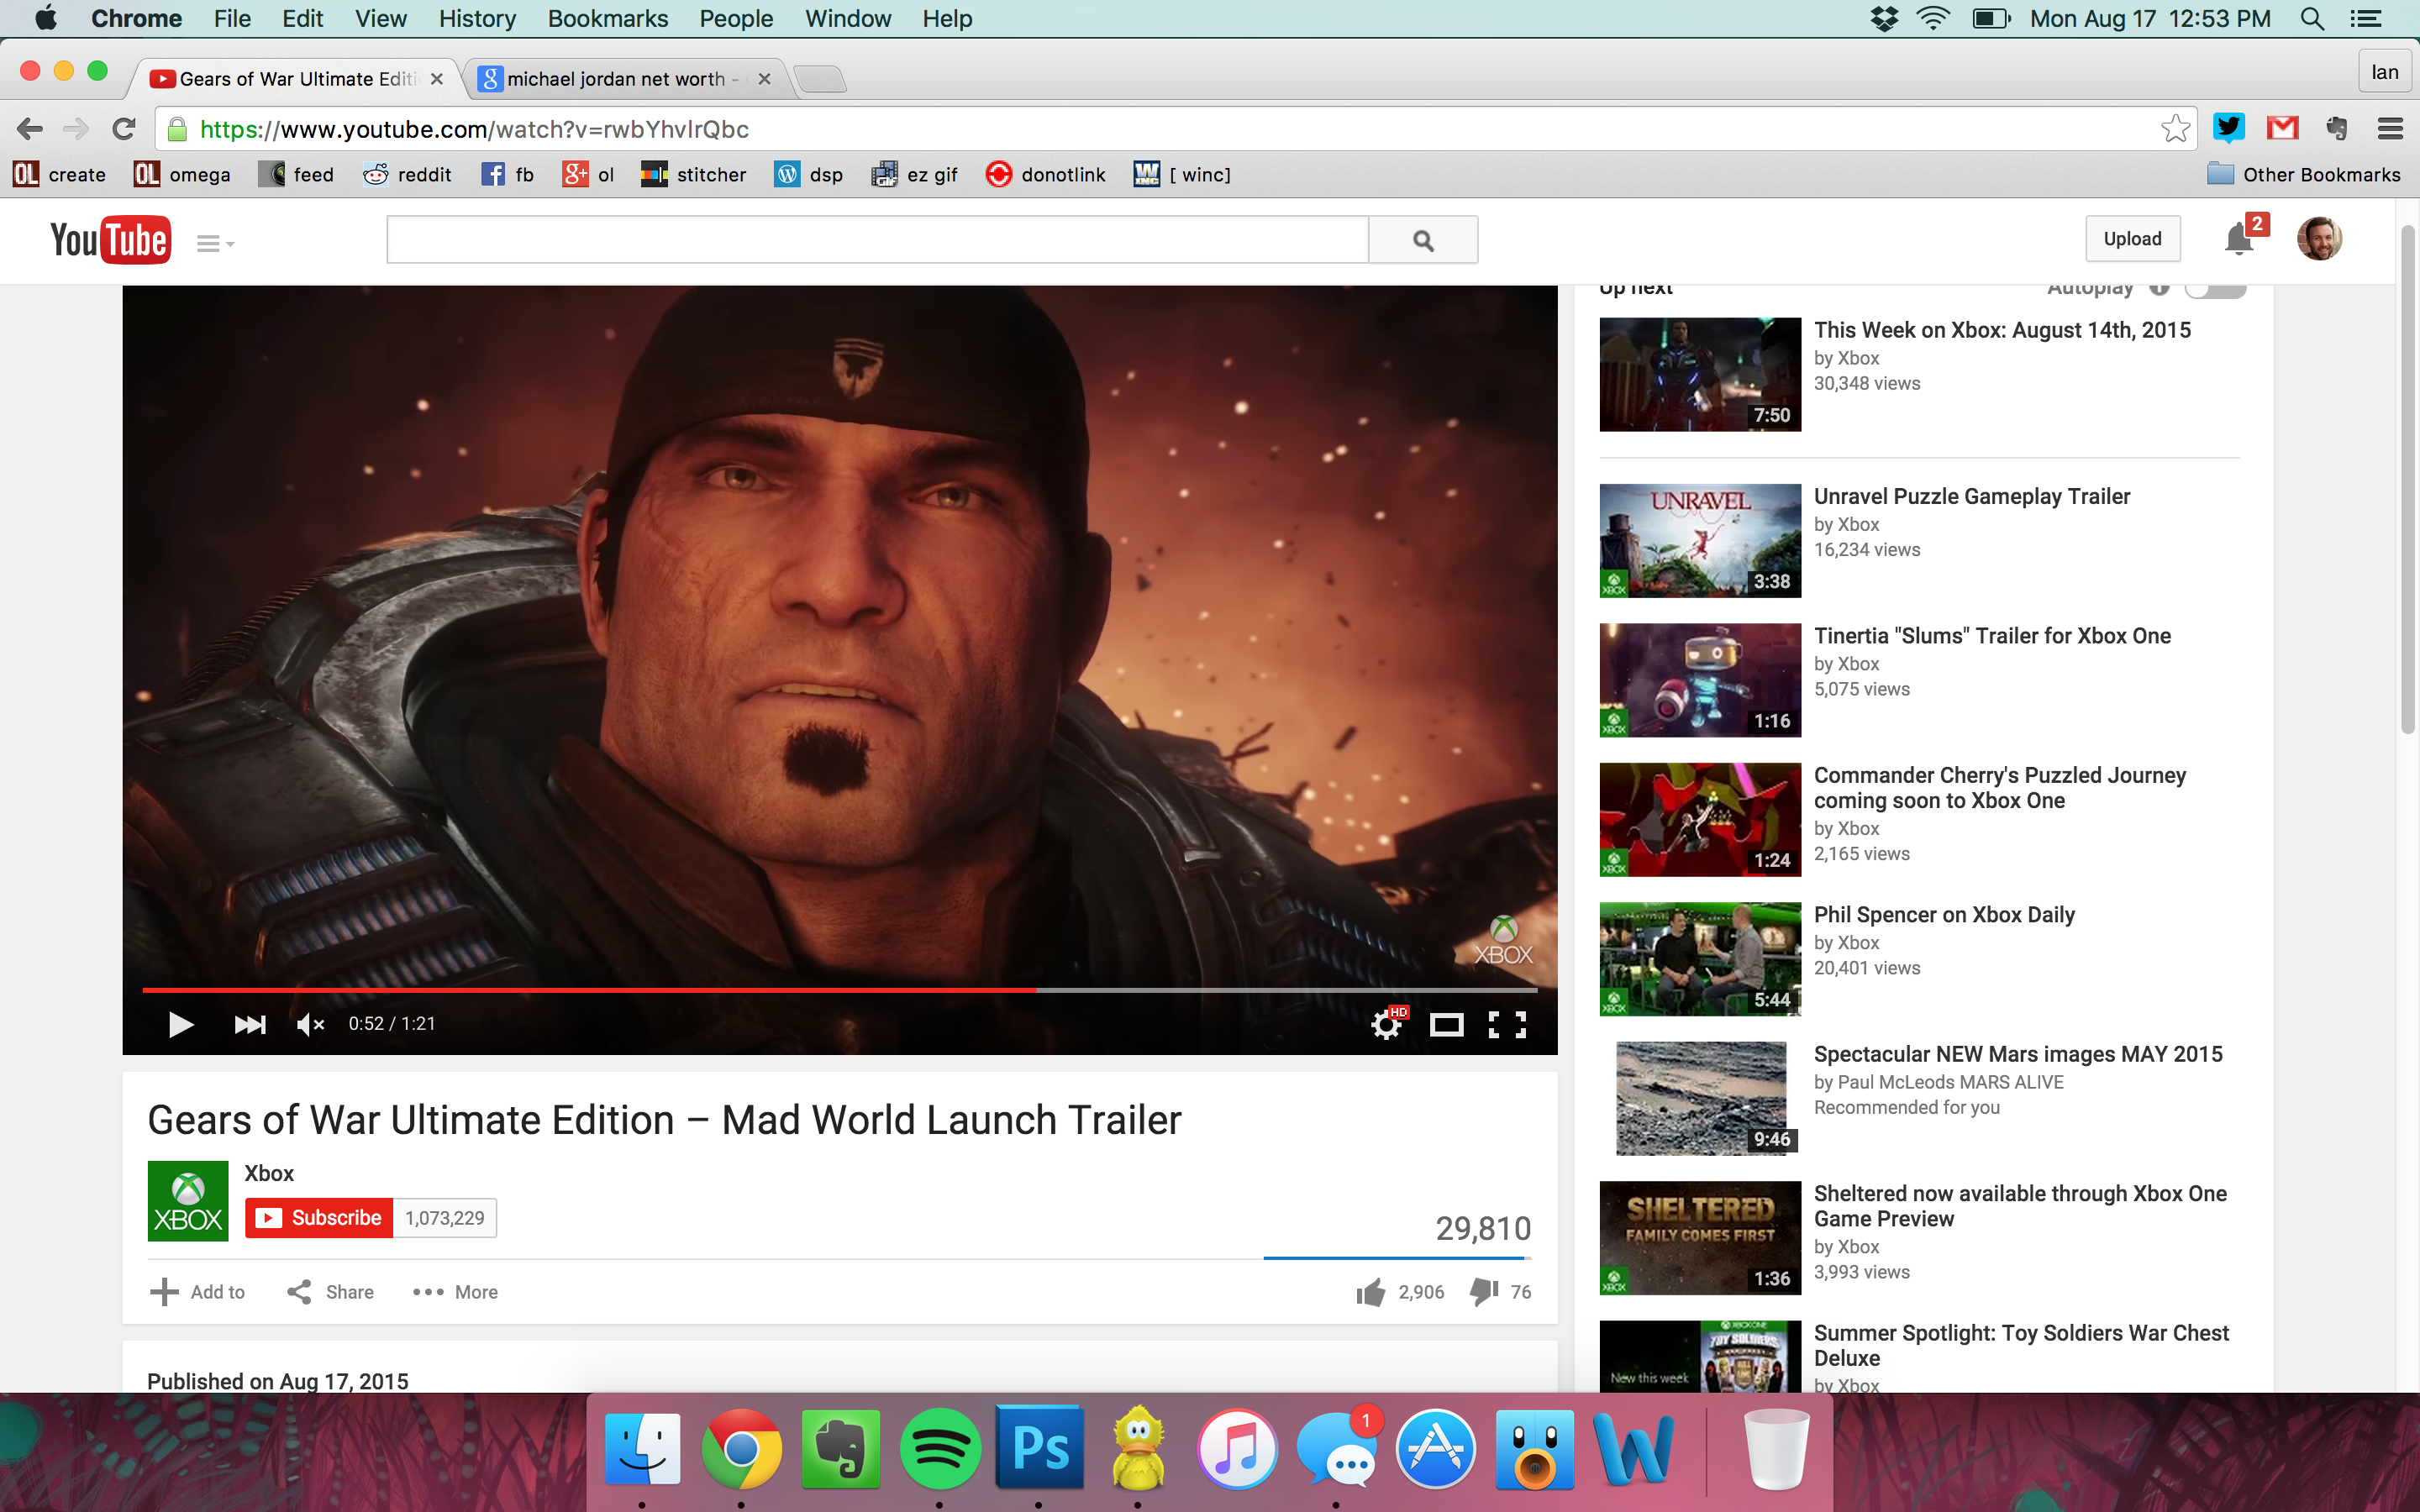Image resolution: width=2420 pixels, height=1512 pixels.
Task: Open account avatar menu
Action: (2319, 239)
